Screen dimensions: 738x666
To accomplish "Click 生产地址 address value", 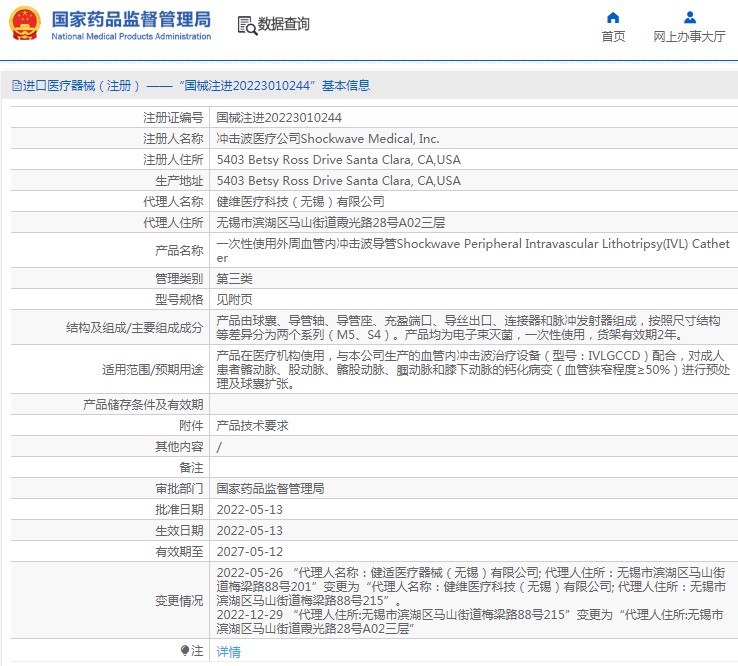I will [x=338, y=181].
